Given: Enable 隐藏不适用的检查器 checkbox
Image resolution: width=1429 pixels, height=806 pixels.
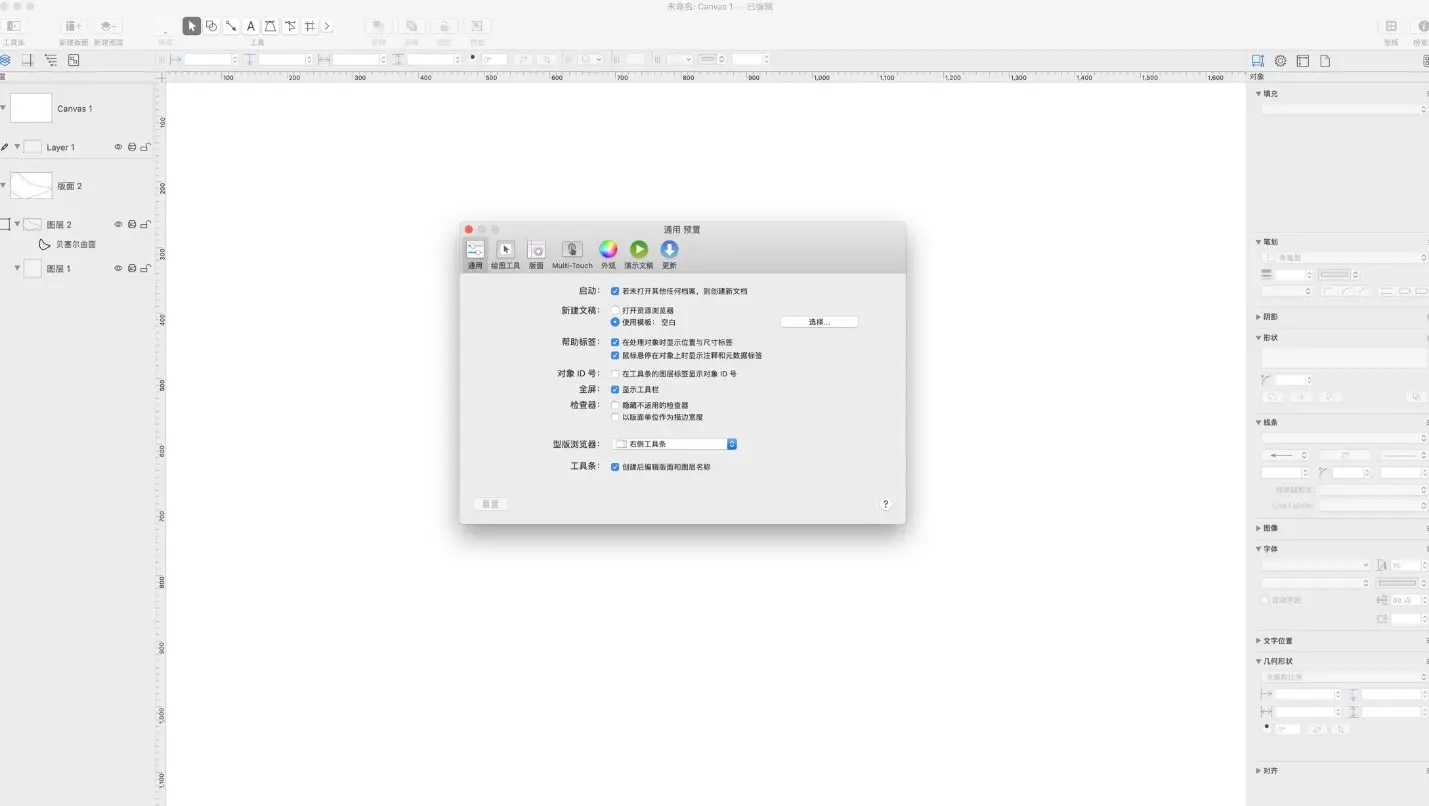Looking at the screenshot, I should 615,405.
